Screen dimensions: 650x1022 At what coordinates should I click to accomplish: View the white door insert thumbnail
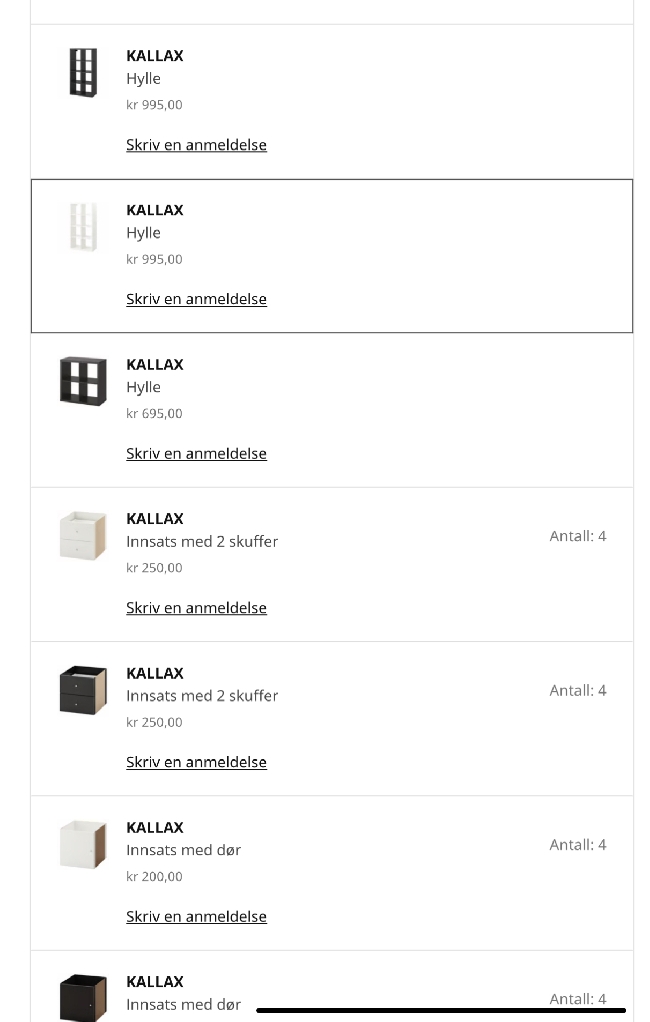(83, 844)
